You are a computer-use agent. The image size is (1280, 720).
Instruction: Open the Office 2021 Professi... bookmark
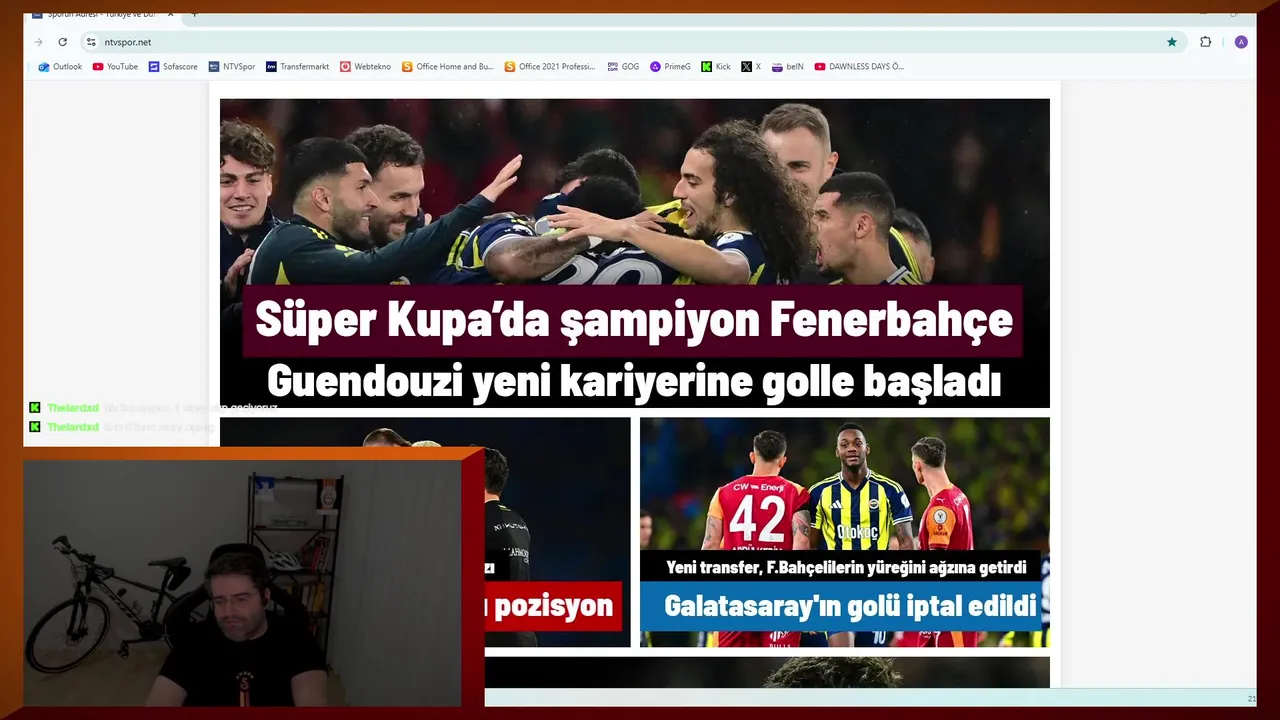pyautogui.click(x=550, y=67)
